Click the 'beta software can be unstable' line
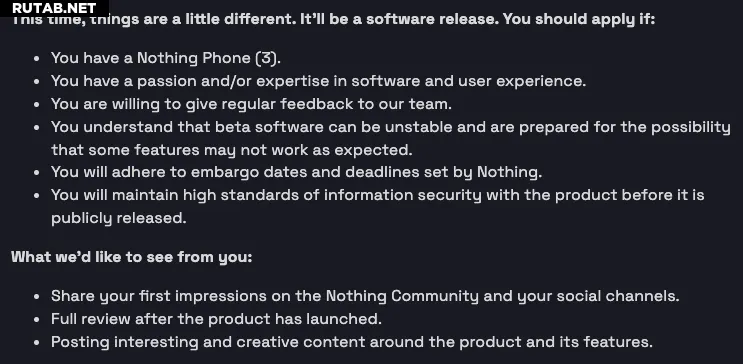 (391, 127)
